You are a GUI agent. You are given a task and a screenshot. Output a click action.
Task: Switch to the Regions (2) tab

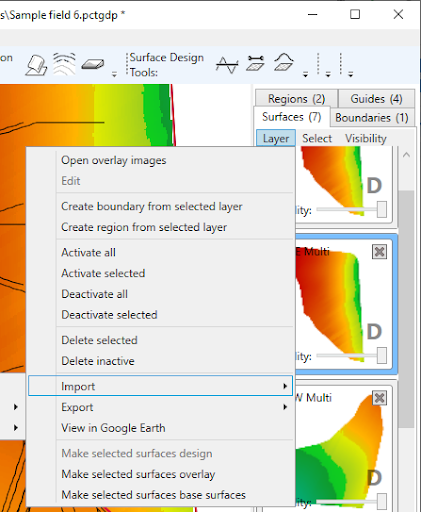296,99
